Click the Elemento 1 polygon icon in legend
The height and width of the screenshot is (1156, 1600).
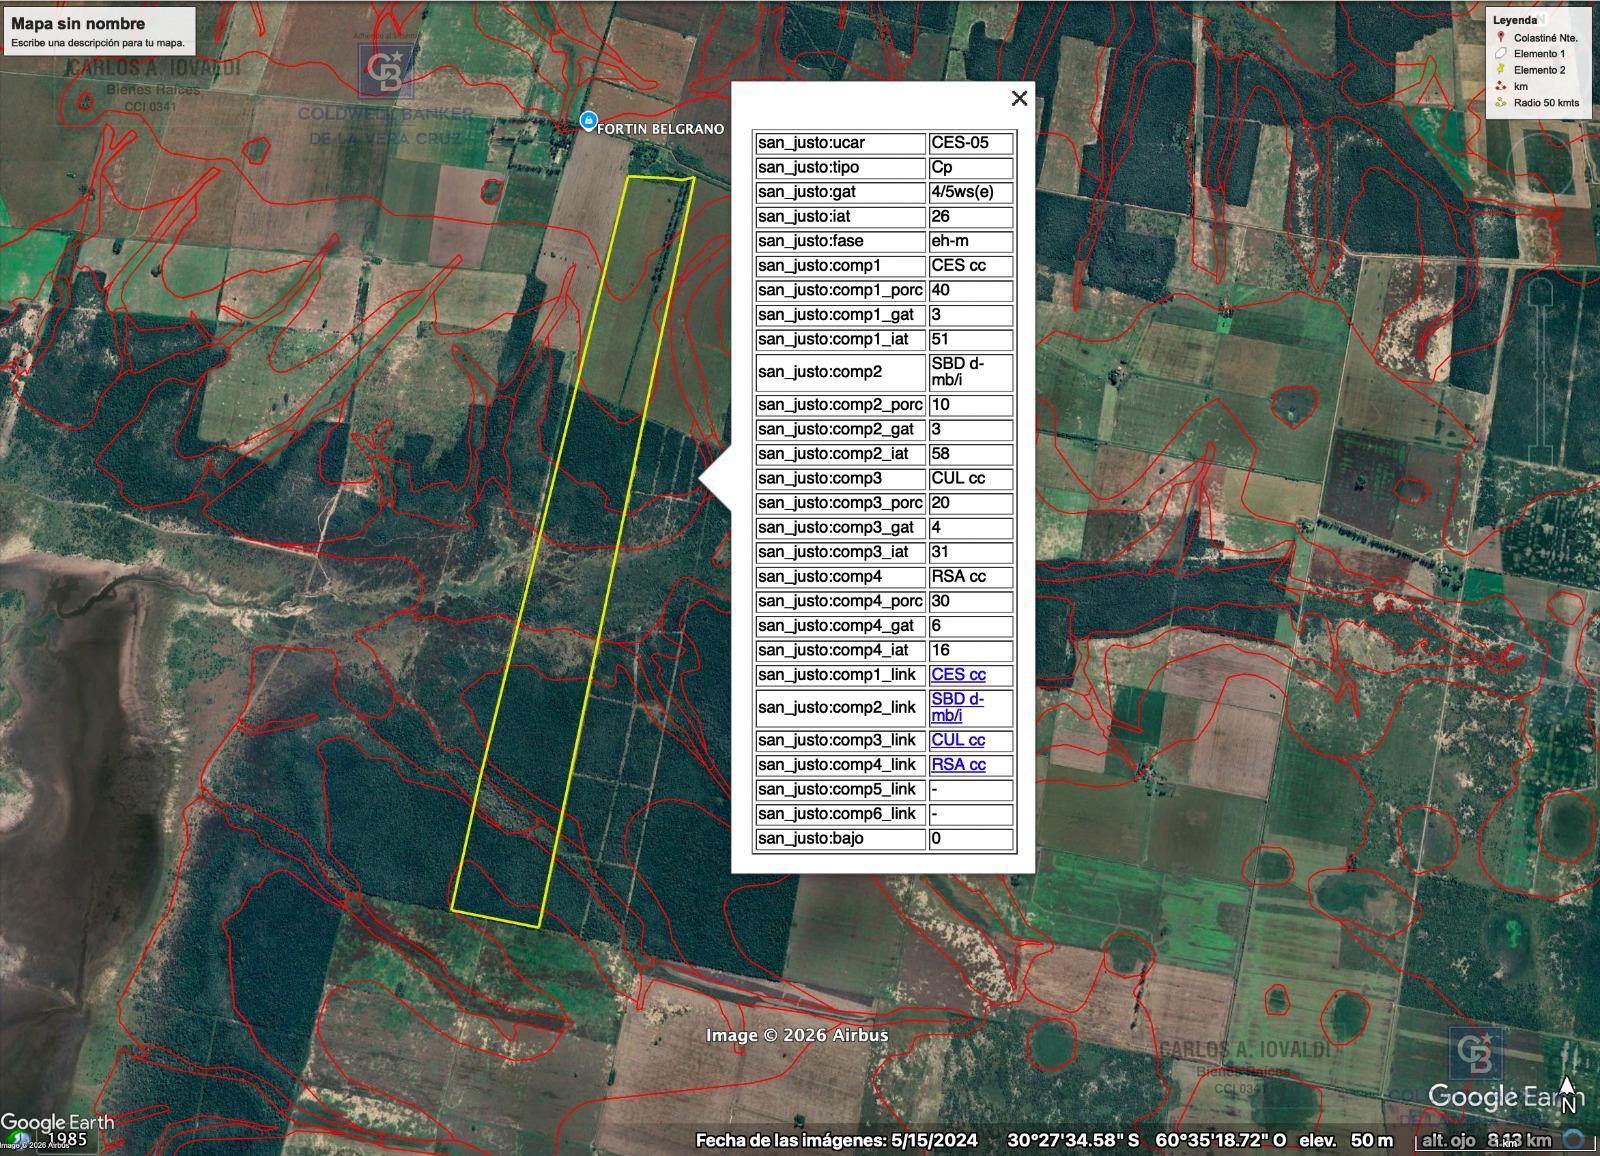1500,53
